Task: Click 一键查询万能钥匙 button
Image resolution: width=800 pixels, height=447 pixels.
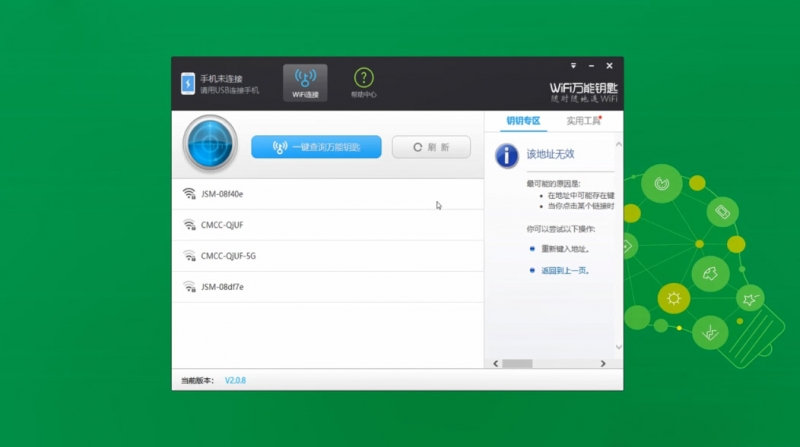Action: click(316, 147)
